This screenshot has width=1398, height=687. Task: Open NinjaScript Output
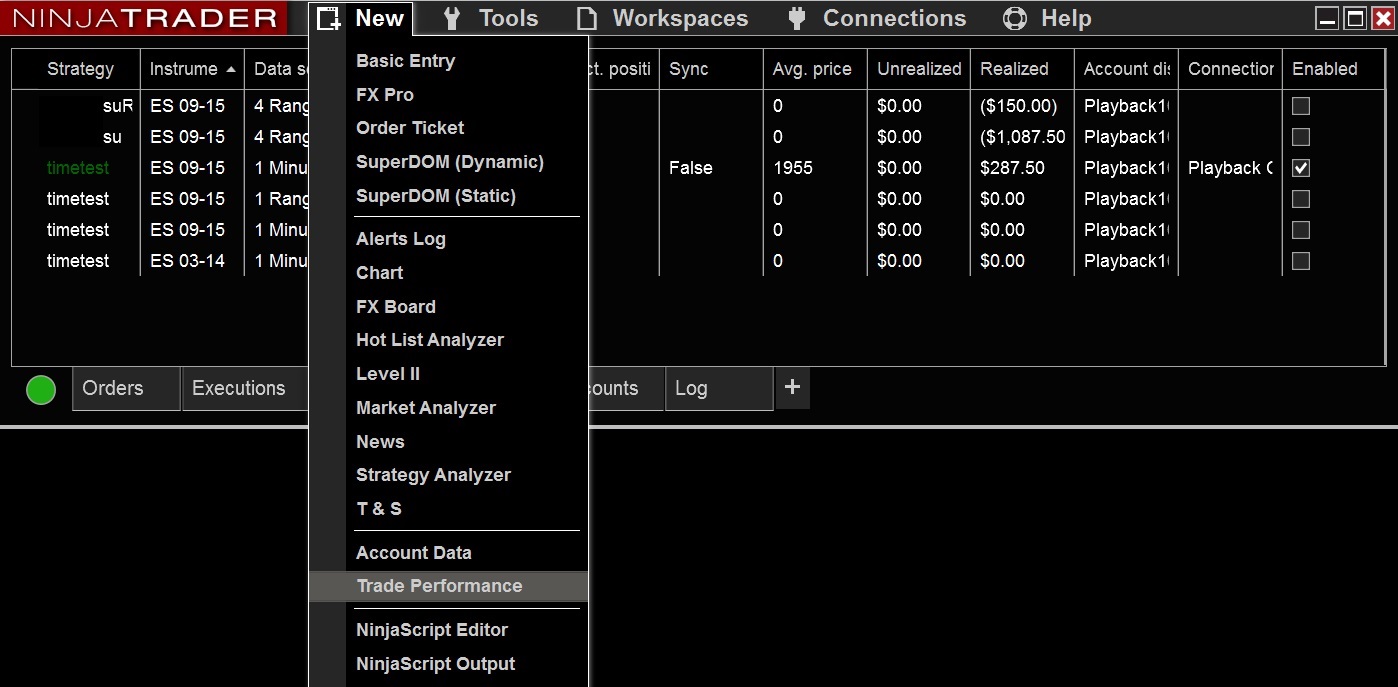point(435,664)
